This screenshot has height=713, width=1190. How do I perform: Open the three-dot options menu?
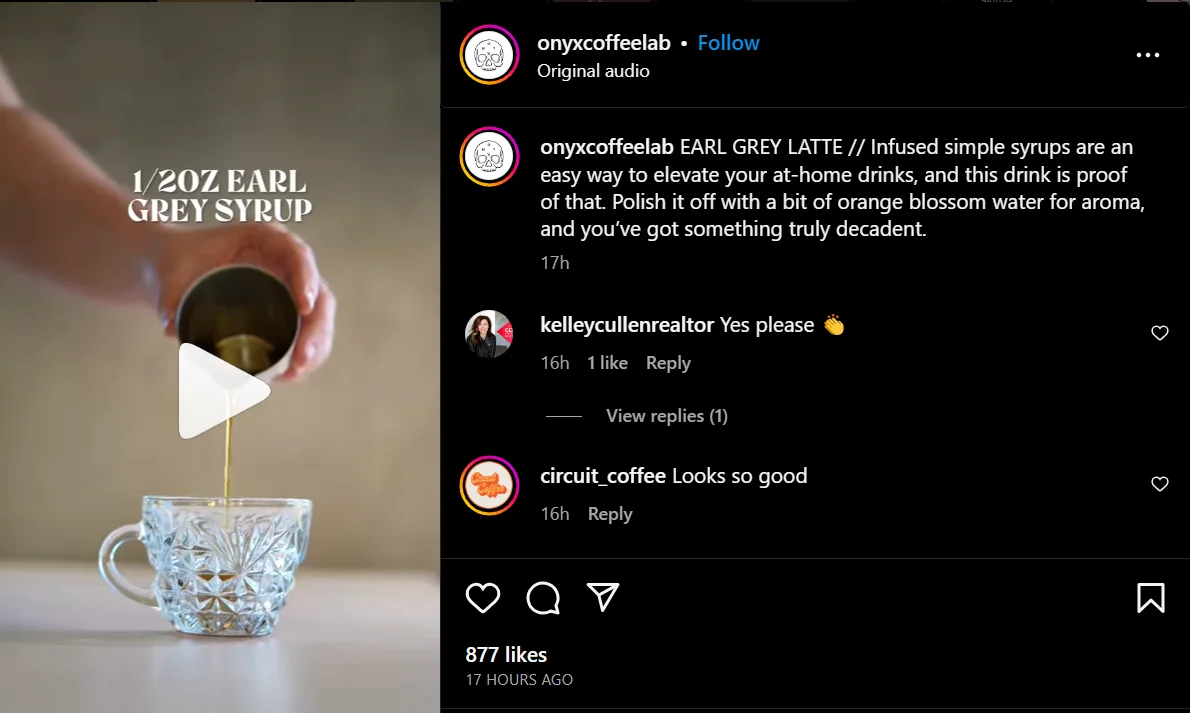coord(1147,55)
